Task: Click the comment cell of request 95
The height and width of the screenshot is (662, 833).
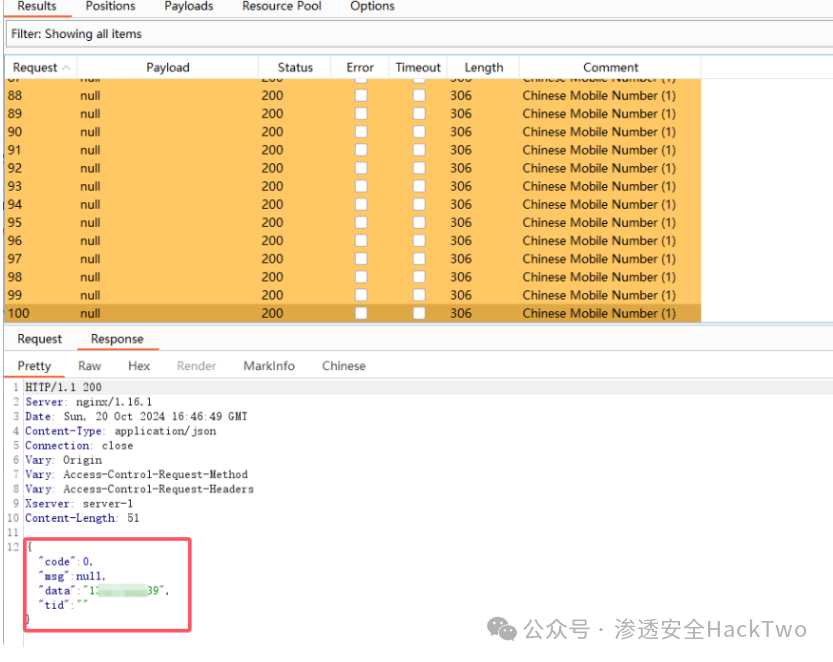Action: [599, 223]
